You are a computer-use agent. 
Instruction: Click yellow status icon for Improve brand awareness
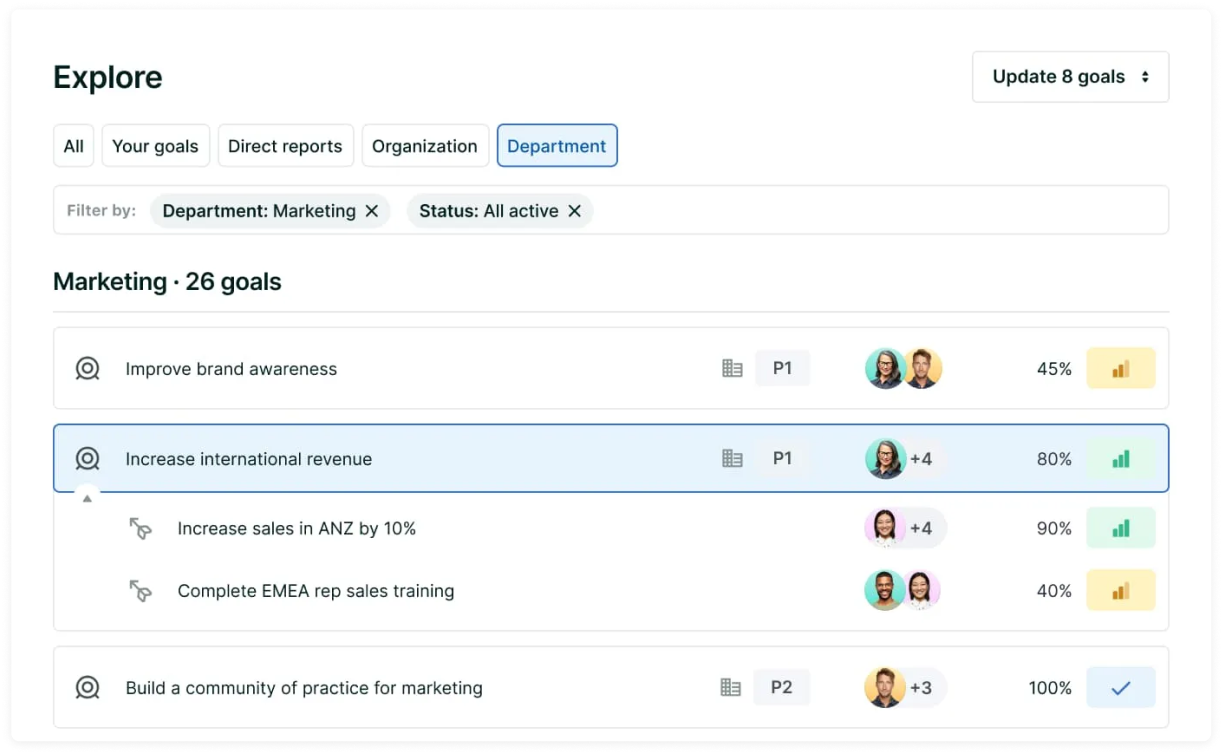click(x=1121, y=368)
